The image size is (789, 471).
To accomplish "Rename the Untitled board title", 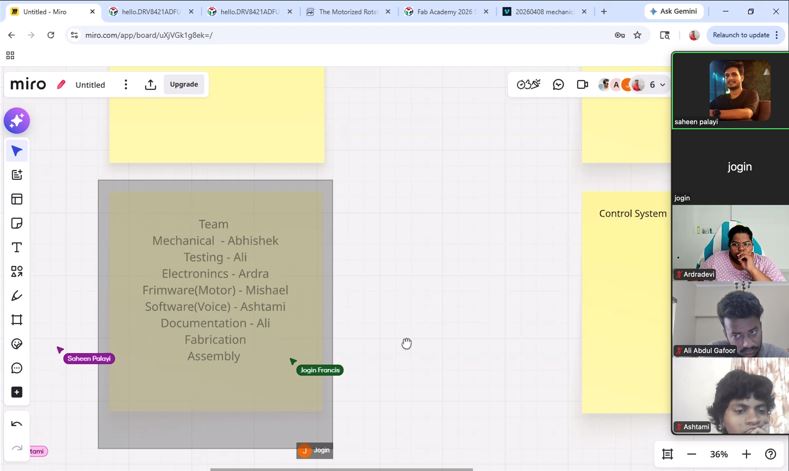I will [90, 85].
